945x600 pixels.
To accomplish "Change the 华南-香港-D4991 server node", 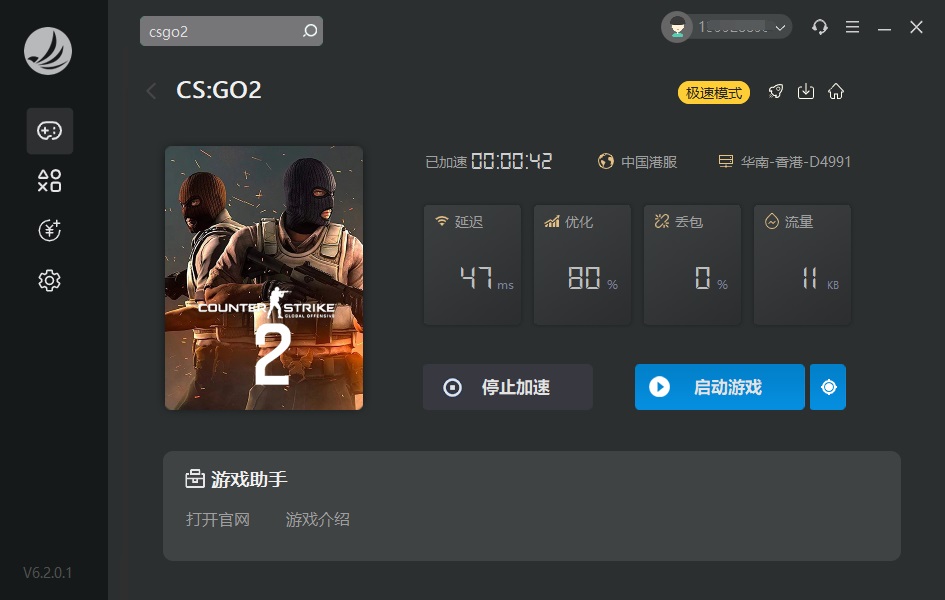I will tap(785, 161).
